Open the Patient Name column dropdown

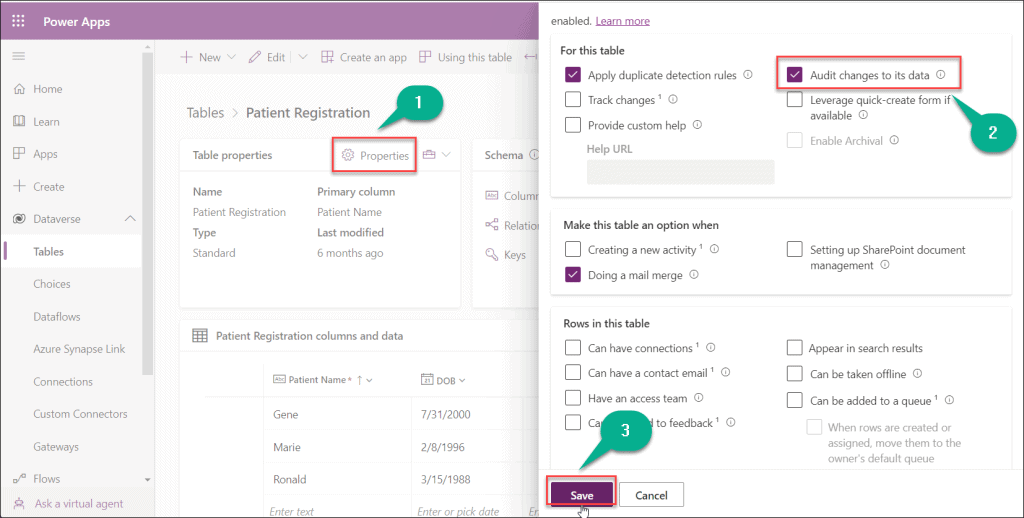click(x=370, y=380)
